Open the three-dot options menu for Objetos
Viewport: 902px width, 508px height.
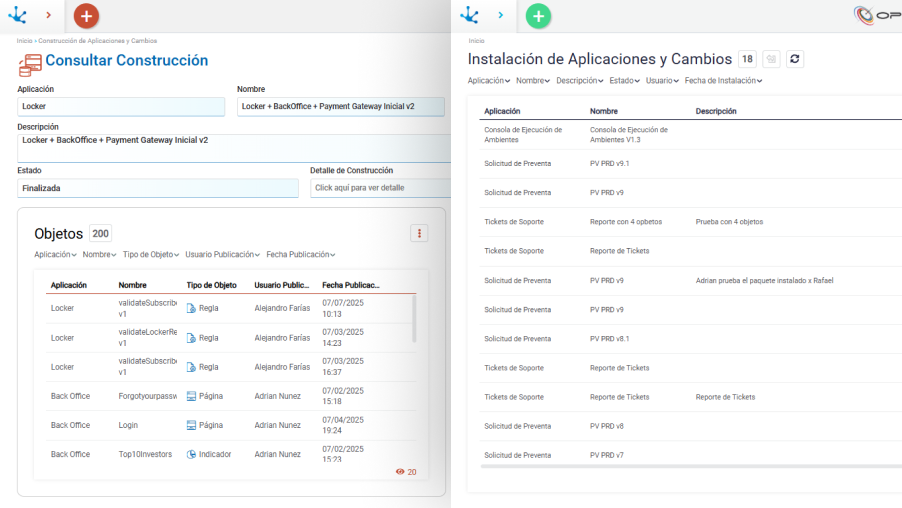(x=419, y=234)
